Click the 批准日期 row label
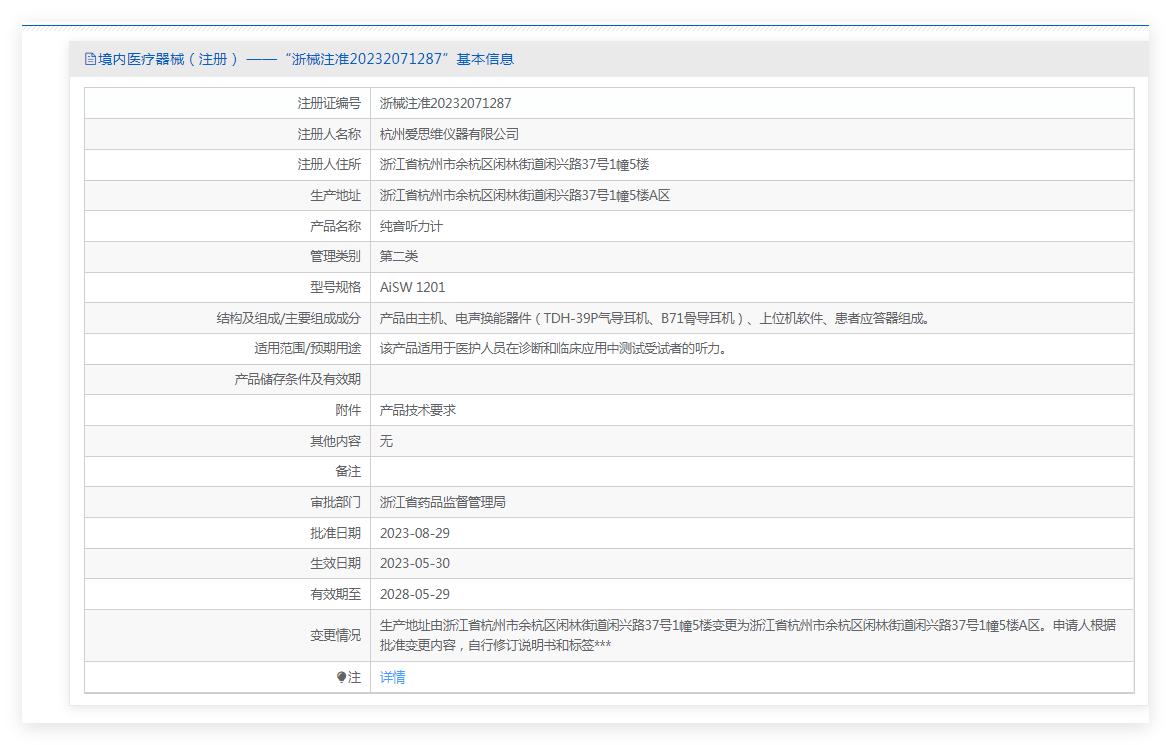This screenshot has width=1171, height=745. pos(335,533)
